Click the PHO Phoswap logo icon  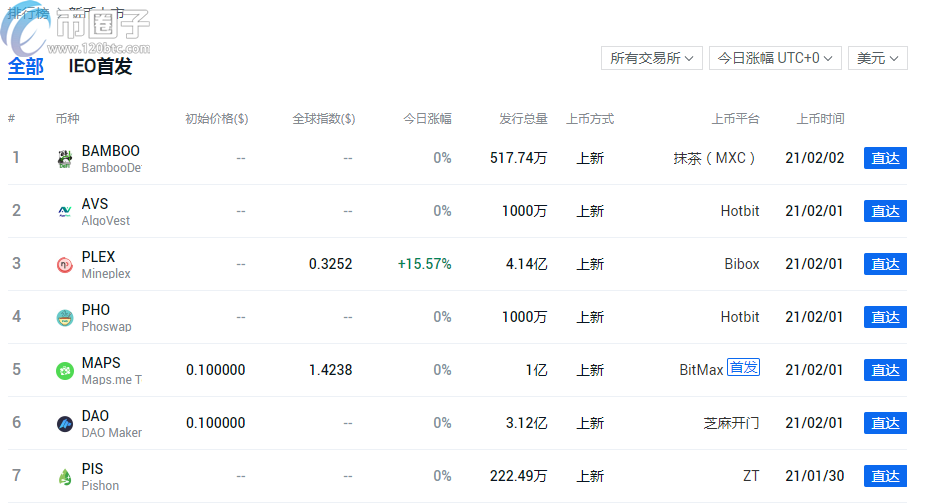[65, 318]
